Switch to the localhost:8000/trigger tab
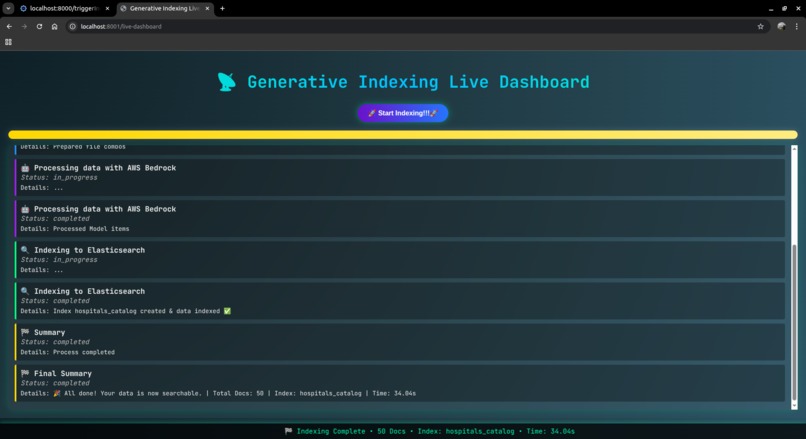 coord(64,8)
